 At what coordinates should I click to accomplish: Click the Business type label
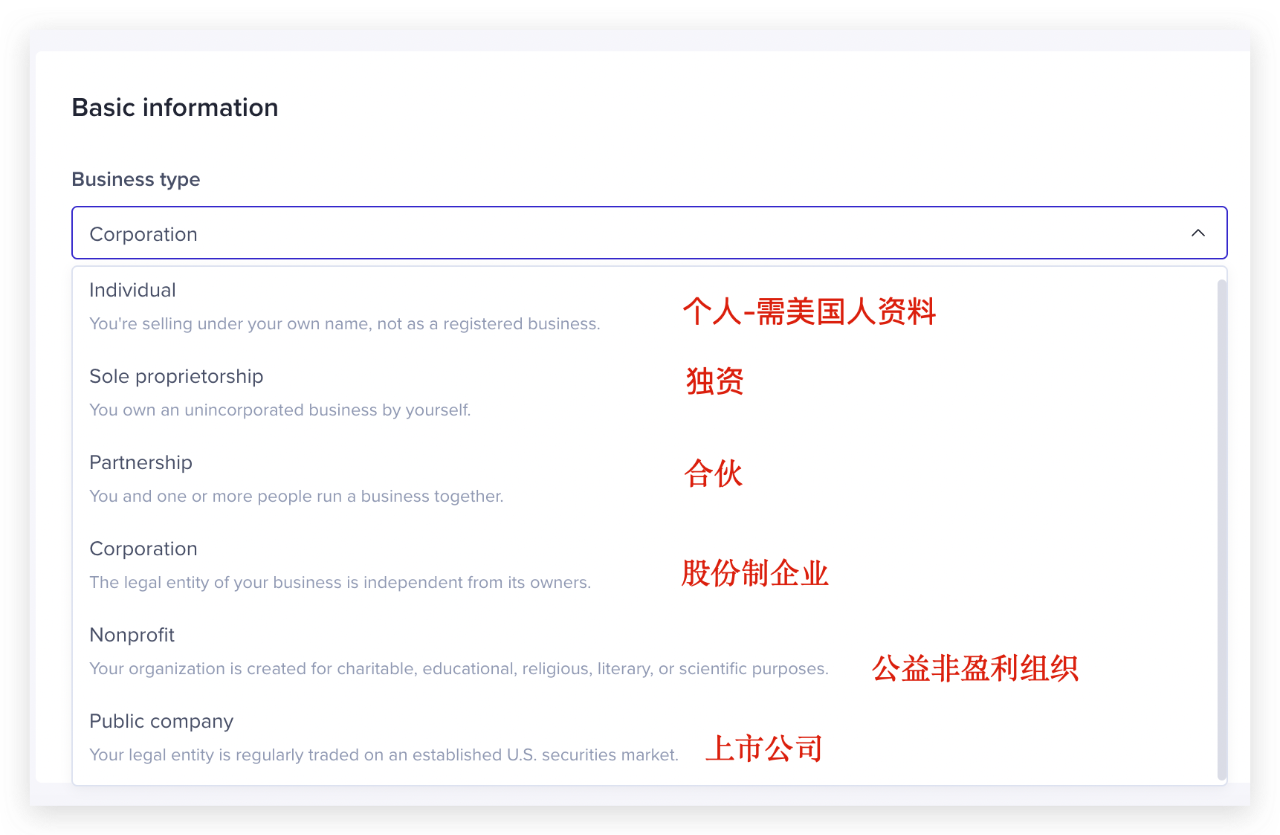coord(135,179)
